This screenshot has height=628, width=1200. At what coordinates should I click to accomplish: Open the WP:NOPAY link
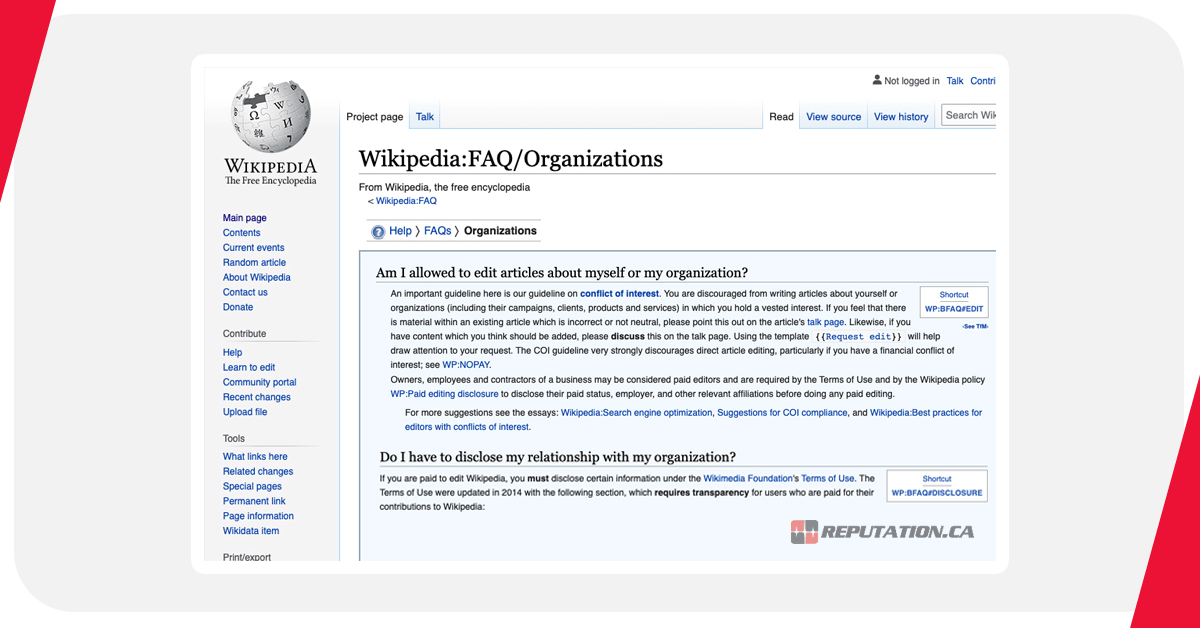[x=467, y=365]
